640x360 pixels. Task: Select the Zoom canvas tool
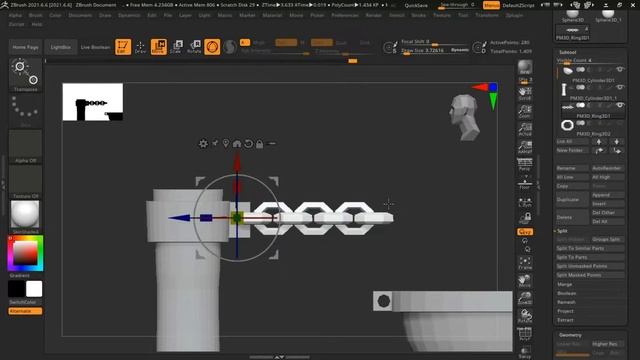tap(525, 111)
